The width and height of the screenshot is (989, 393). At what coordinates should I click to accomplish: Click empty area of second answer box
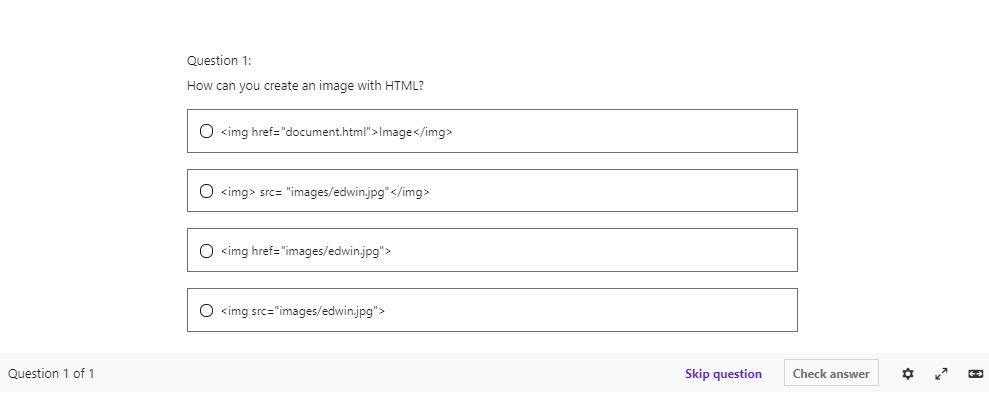[612, 191]
